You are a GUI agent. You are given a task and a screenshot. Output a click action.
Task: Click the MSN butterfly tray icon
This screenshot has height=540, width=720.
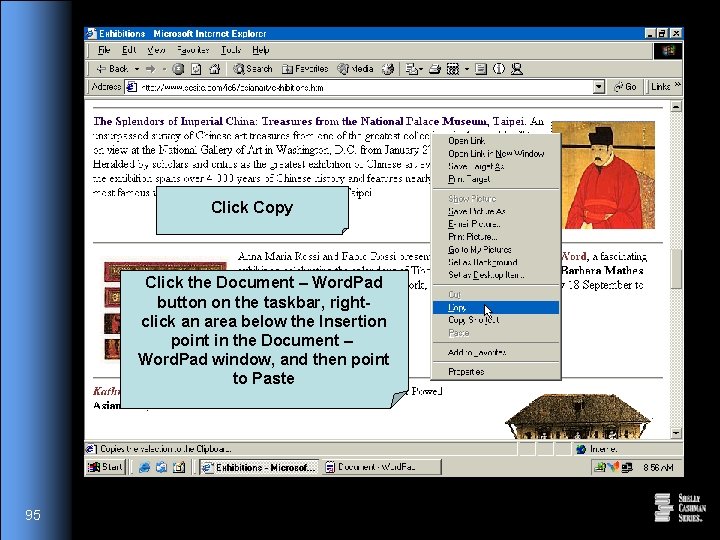tap(613, 467)
